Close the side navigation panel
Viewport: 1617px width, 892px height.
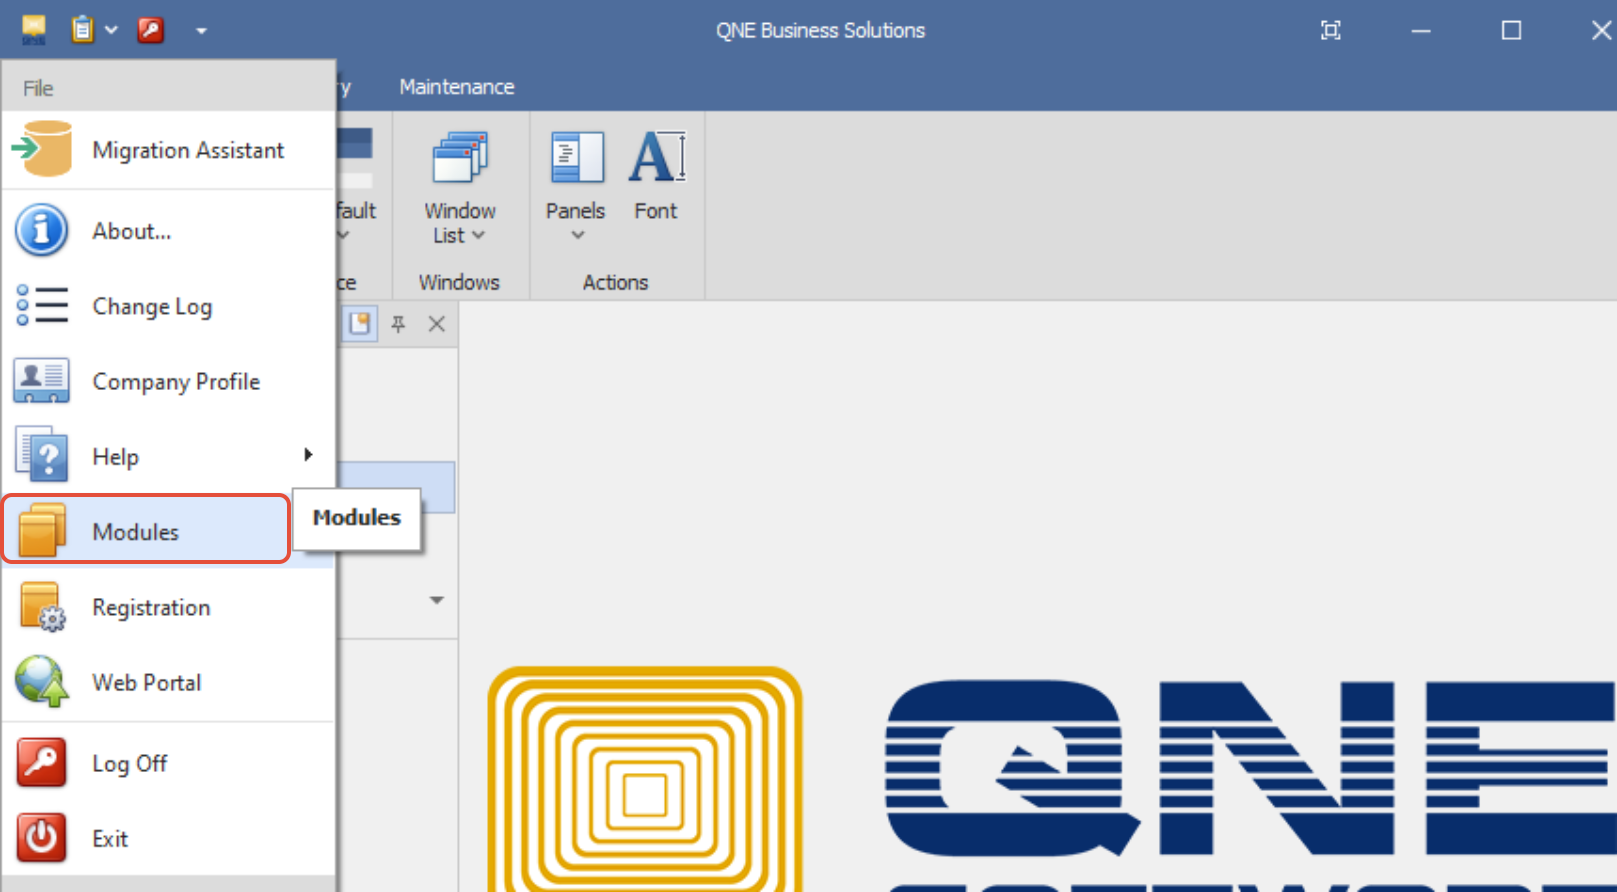point(437,324)
